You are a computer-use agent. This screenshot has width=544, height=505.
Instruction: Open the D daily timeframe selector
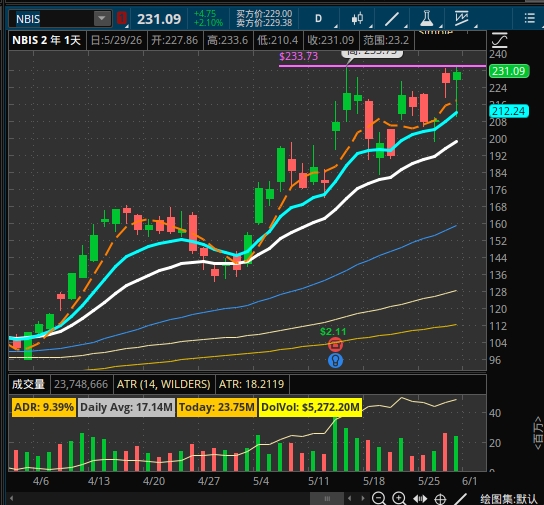click(x=318, y=18)
